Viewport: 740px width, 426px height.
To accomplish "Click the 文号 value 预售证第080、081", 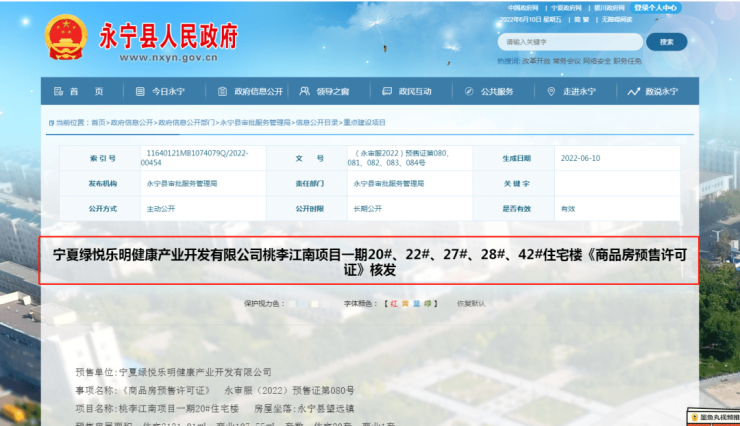I will coord(399,158).
